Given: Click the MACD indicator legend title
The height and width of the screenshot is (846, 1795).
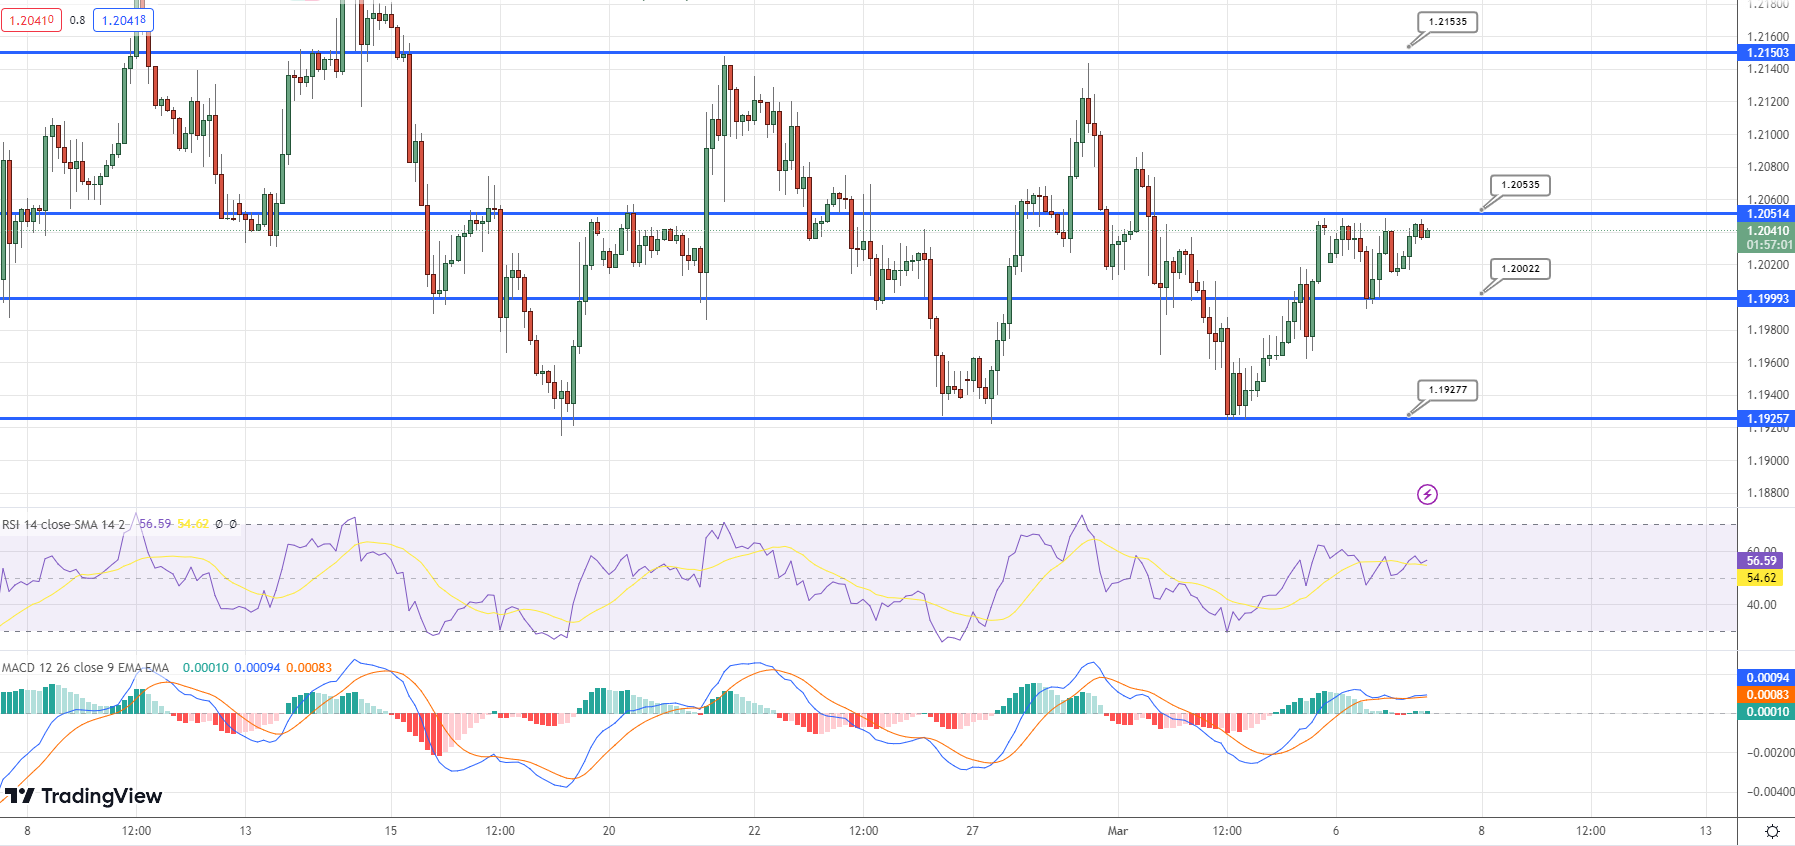Looking at the screenshot, I should point(86,668).
